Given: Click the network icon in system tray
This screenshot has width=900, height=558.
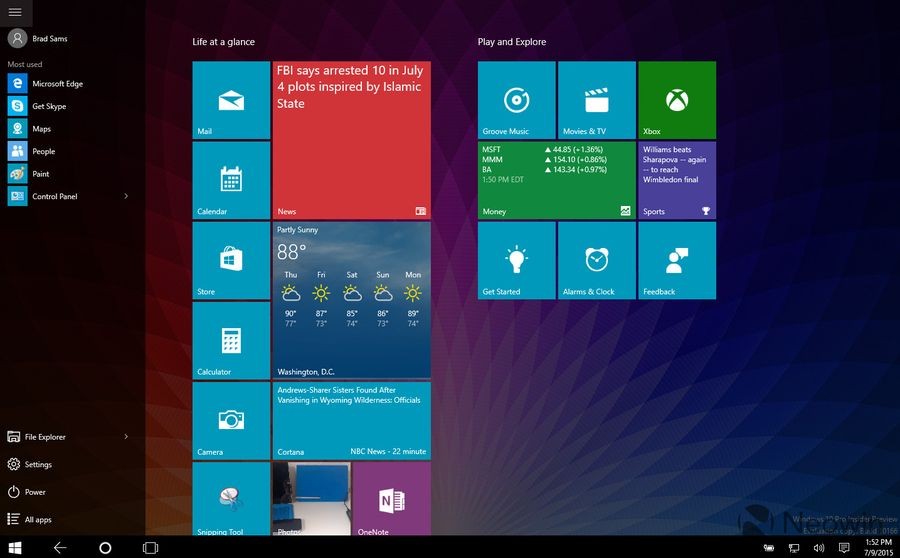Looking at the screenshot, I should [794, 548].
